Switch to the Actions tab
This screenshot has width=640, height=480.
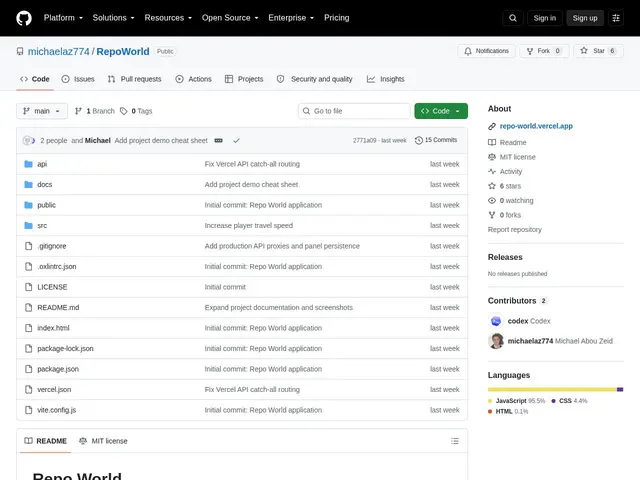click(x=193, y=79)
